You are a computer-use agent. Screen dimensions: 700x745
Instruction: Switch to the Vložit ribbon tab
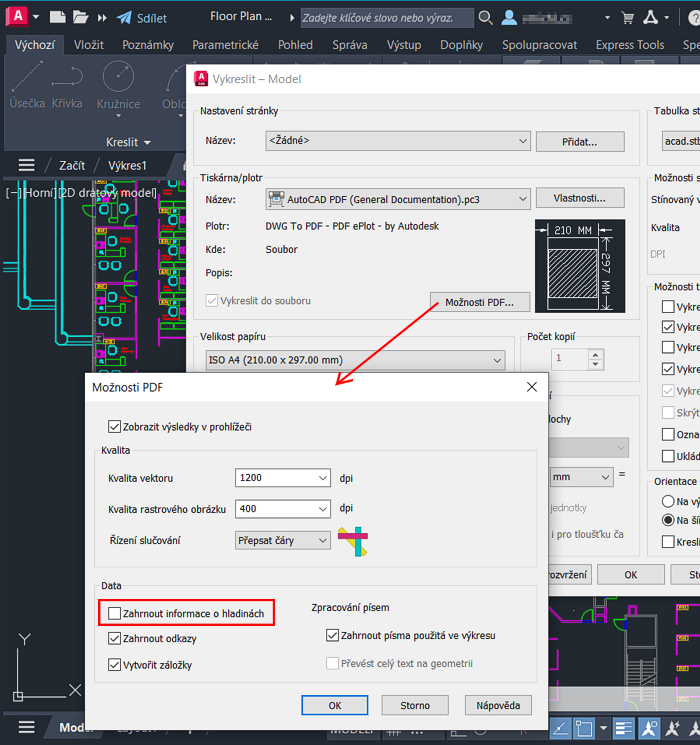click(x=88, y=45)
